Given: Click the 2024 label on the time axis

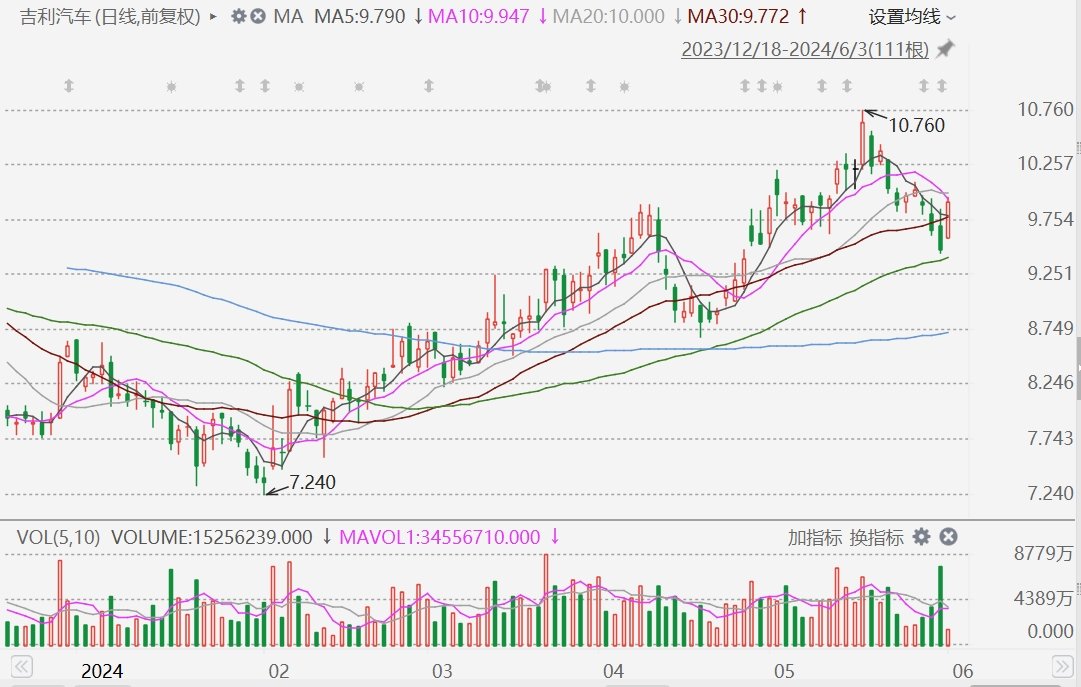Looking at the screenshot, I should 102,671.
